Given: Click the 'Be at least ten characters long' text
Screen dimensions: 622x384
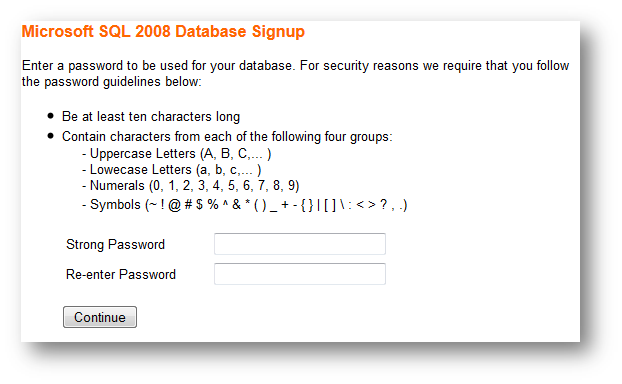Looking at the screenshot, I should [x=151, y=117].
